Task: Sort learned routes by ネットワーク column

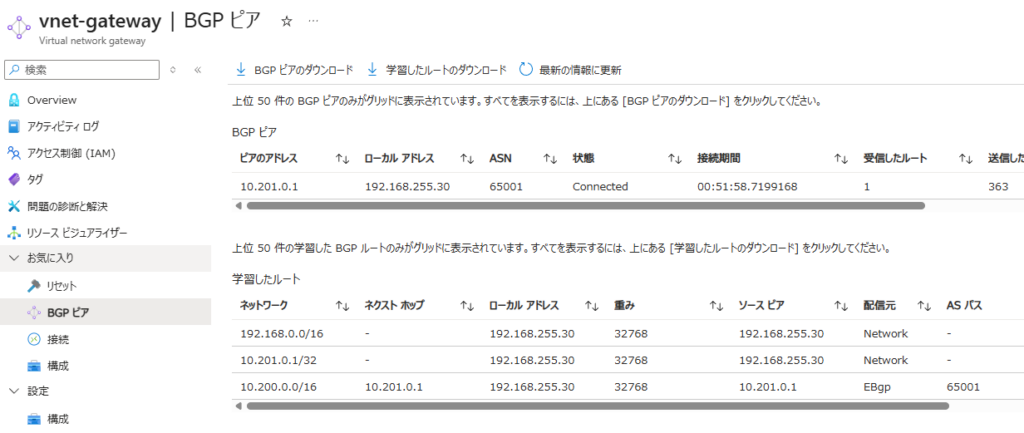Action: point(342,306)
